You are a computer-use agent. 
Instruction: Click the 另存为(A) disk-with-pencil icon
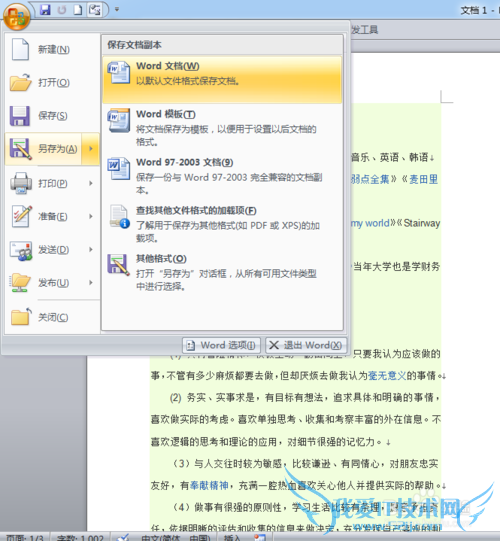(x=21, y=149)
